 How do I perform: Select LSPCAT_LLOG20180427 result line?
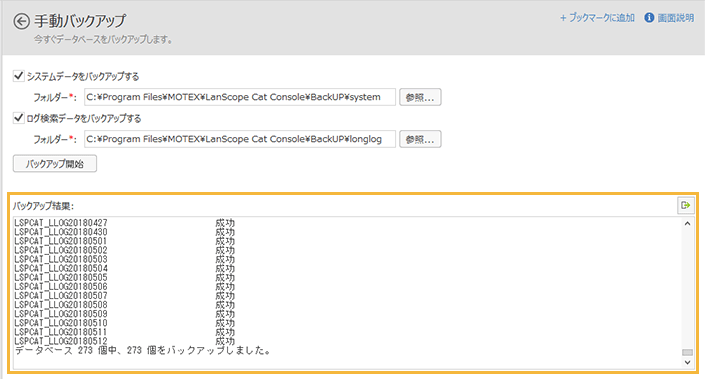pos(125,223)
